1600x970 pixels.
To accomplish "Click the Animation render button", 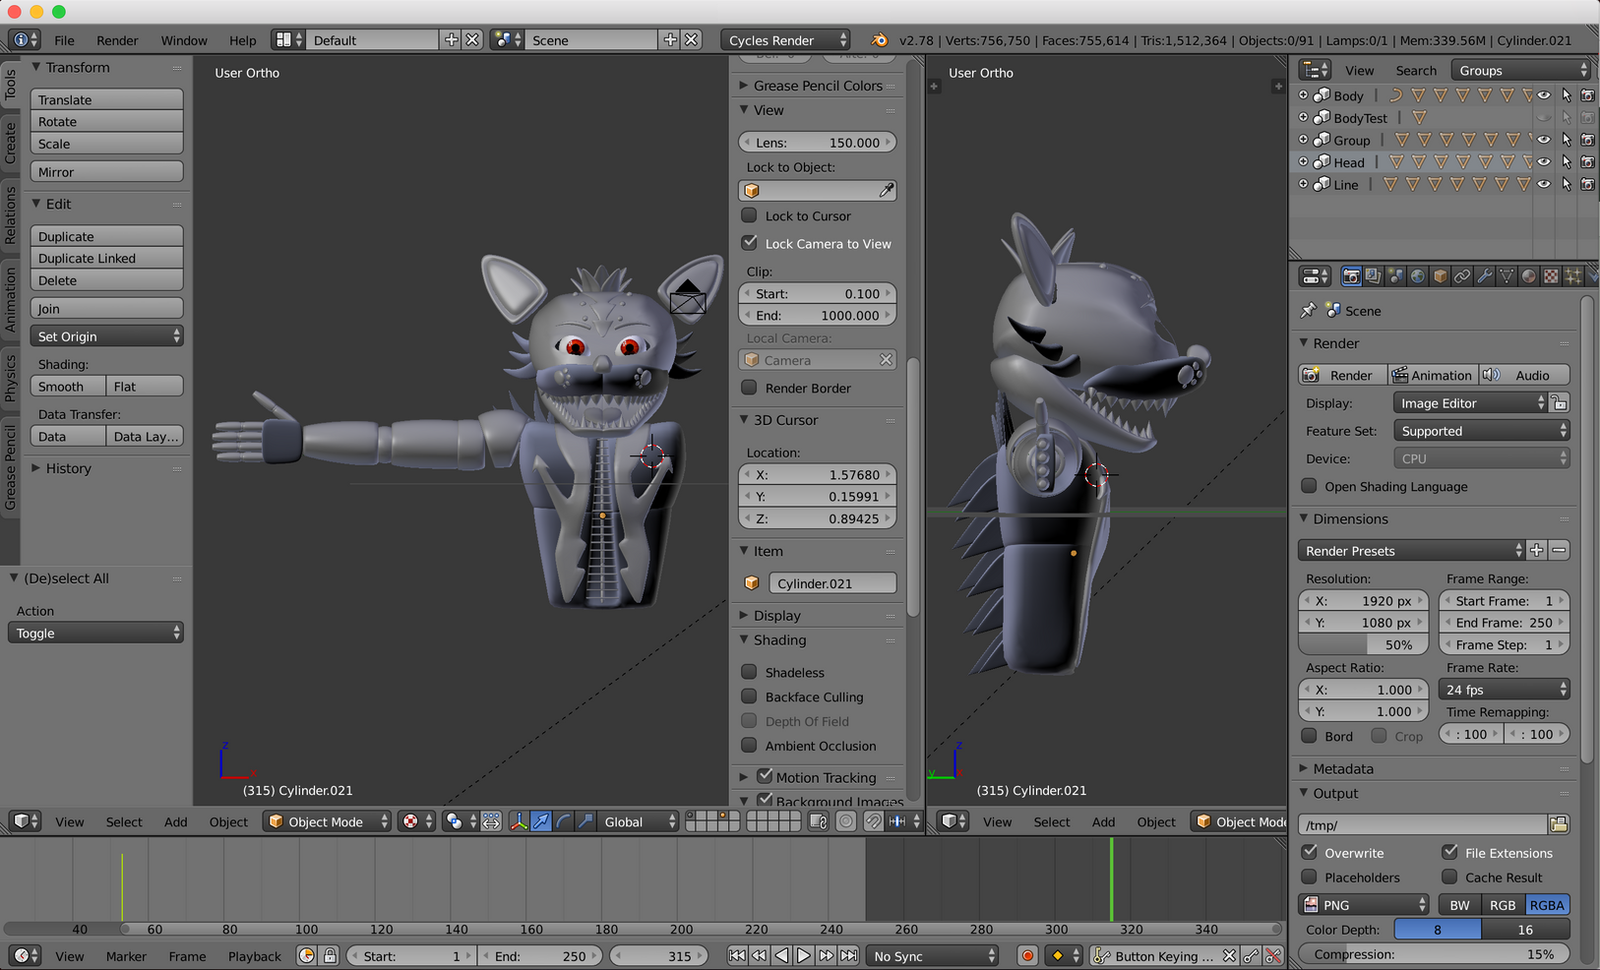I will click(x=1432, y=375).
